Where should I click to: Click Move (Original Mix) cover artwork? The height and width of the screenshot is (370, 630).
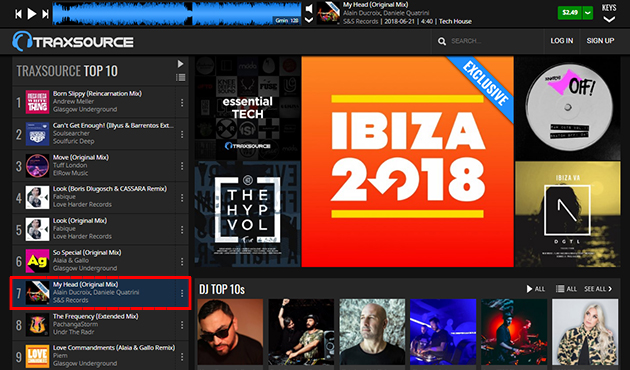37,166
